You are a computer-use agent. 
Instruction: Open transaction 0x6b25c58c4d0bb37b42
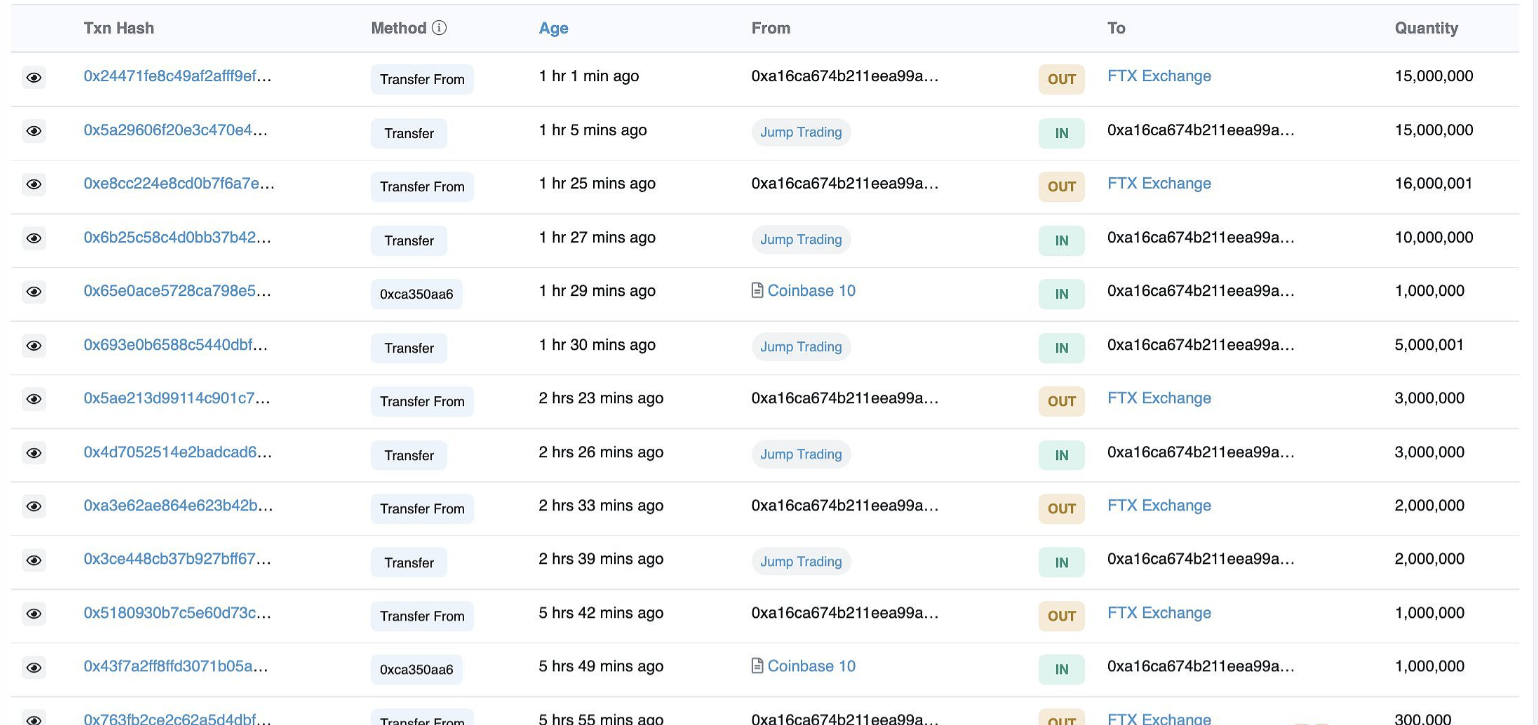(177, 238)
